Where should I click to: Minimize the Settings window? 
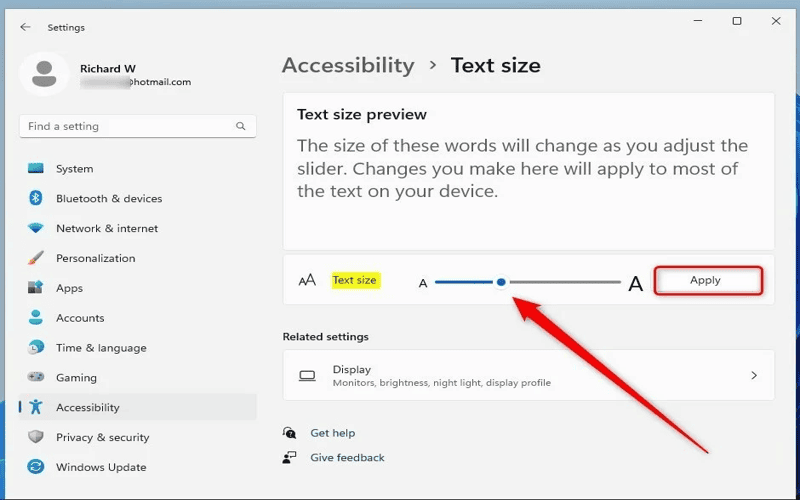[x=698, y=21]
